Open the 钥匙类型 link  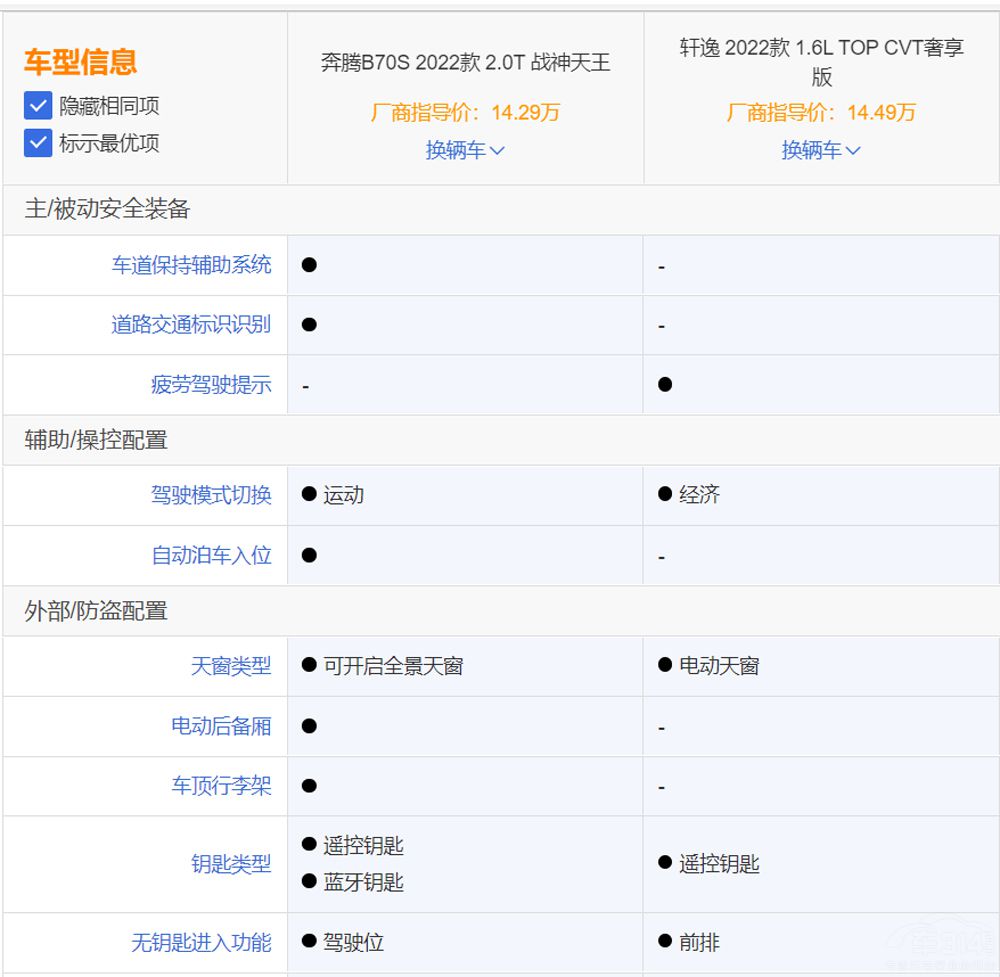(x=231, y=864)
